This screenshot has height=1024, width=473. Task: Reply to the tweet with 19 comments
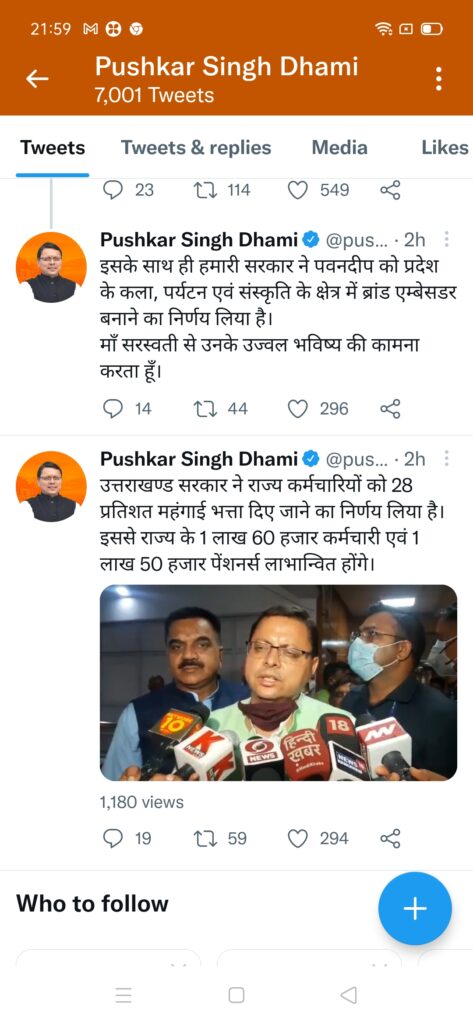[x=113, y=839]
